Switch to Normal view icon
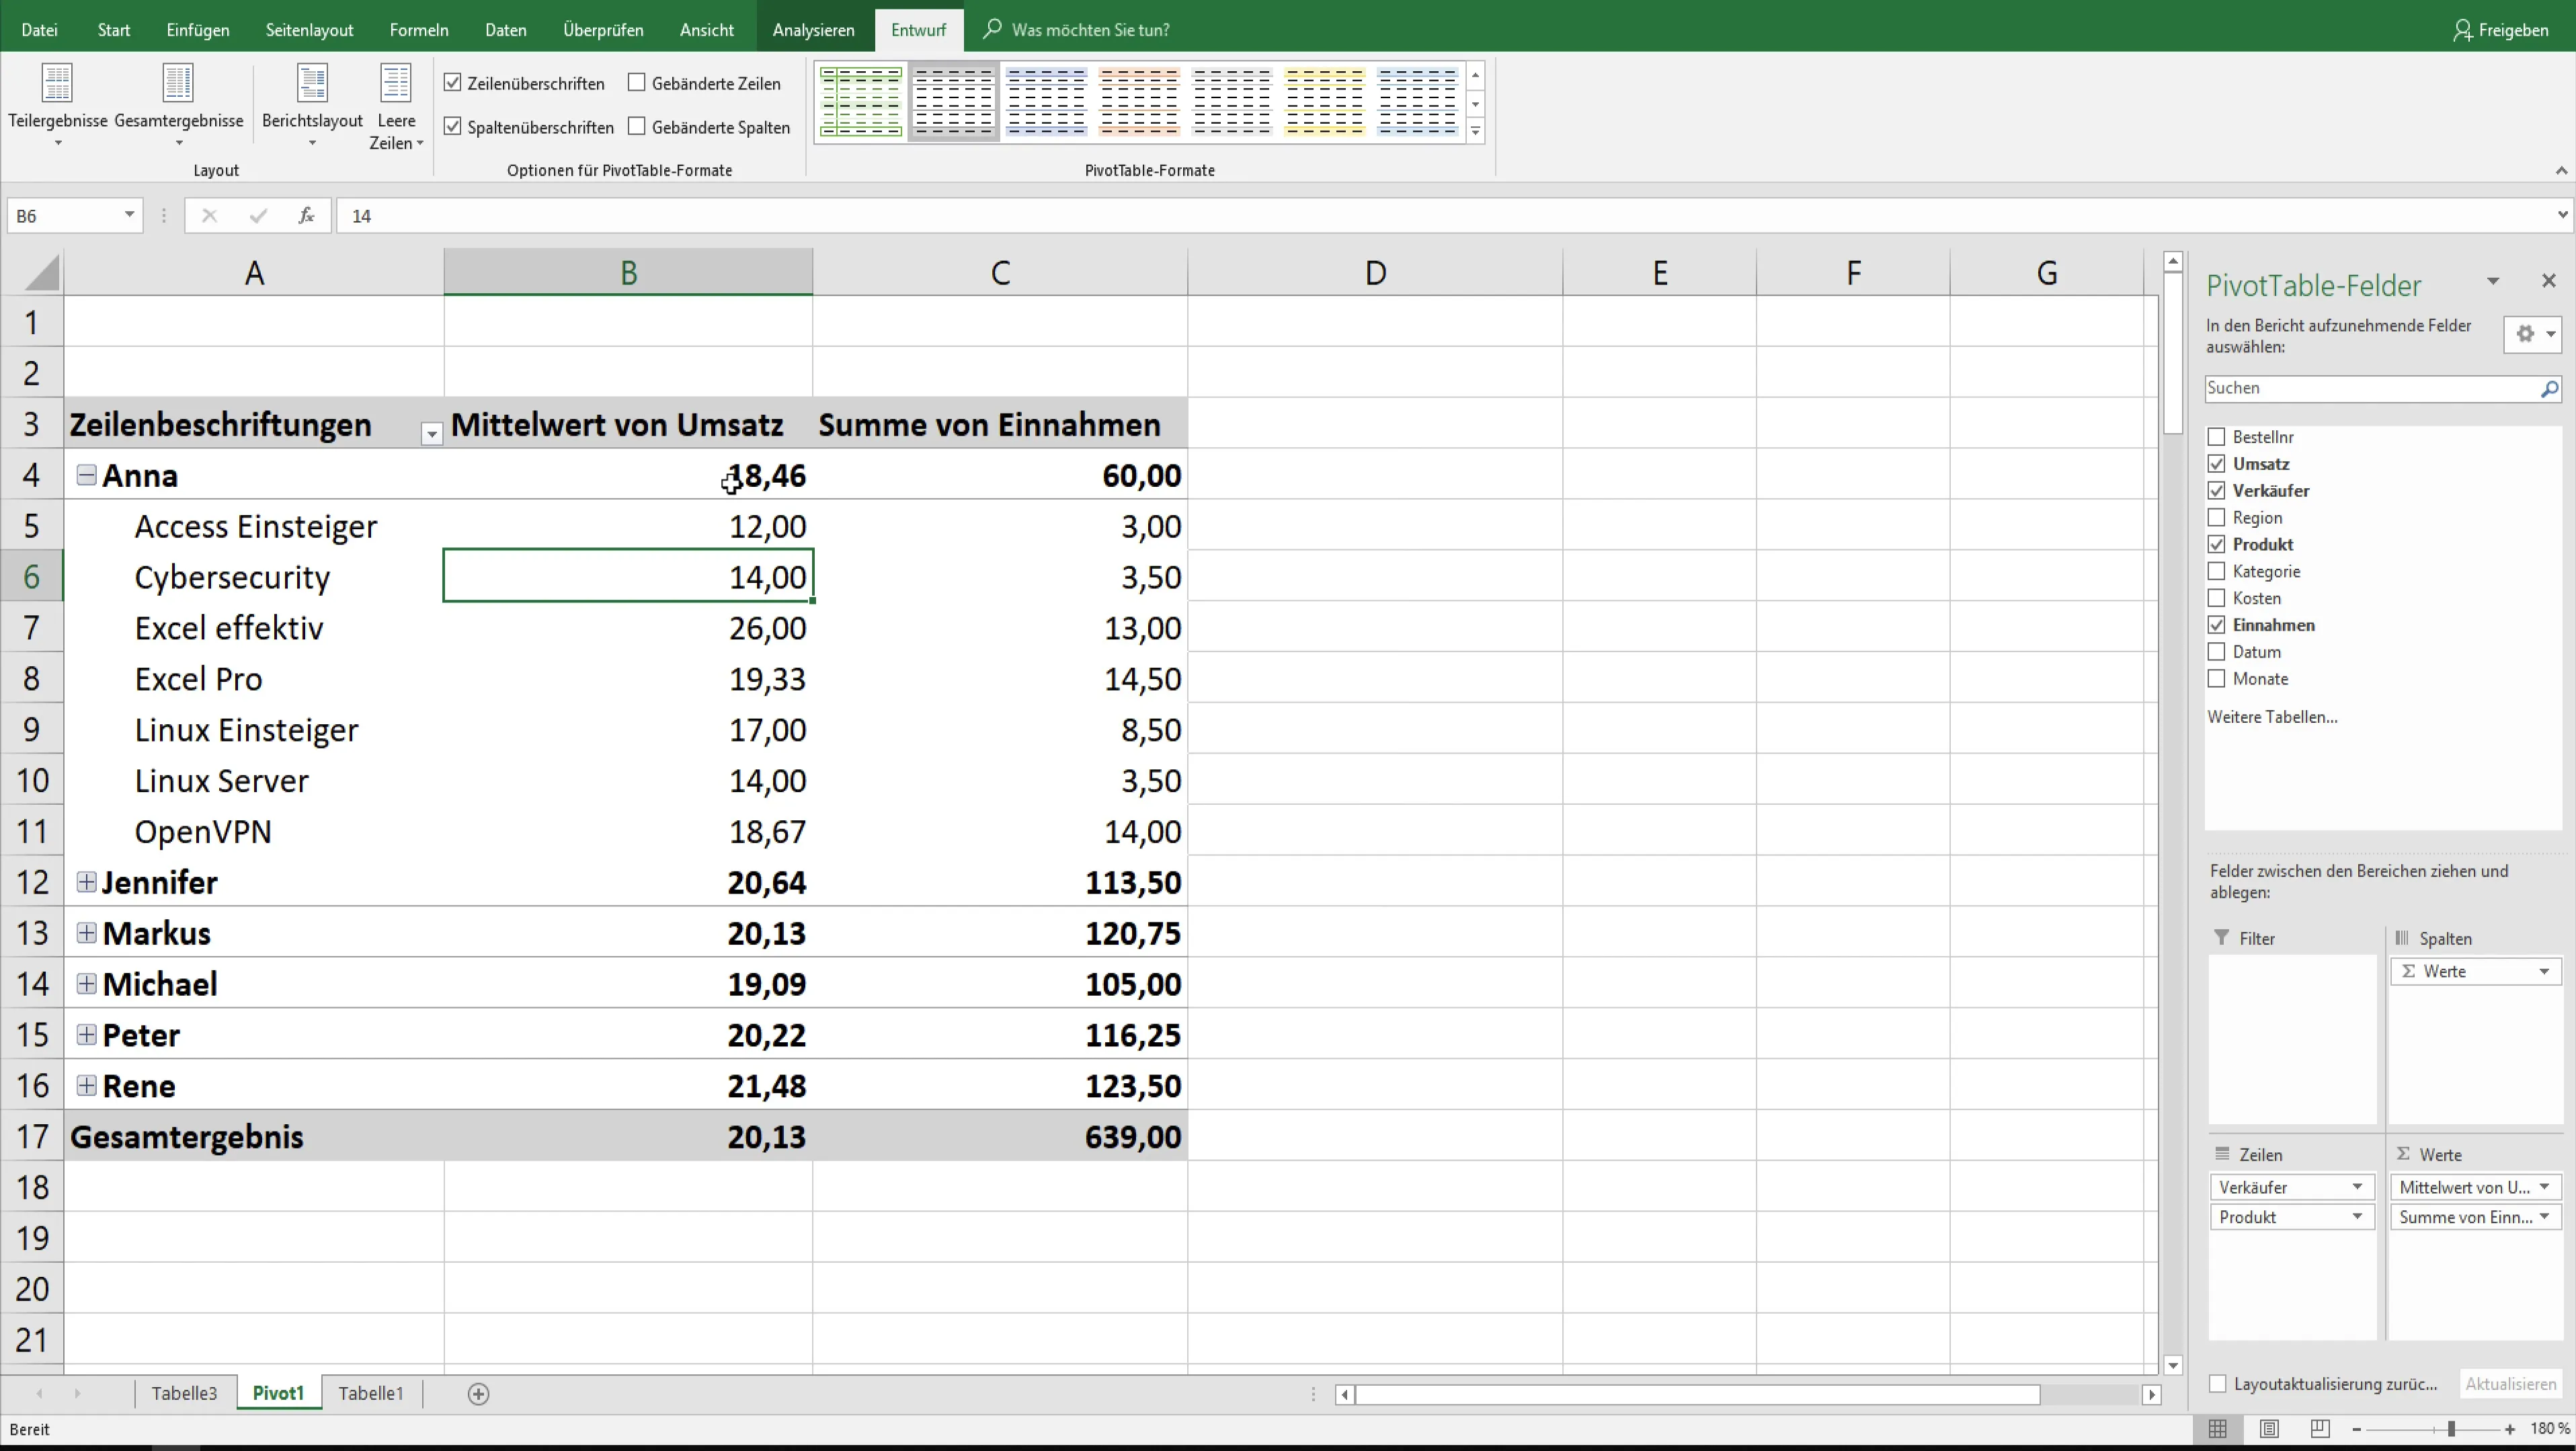The width and height of the screenshot is (2576, 1451). 2217,1430
